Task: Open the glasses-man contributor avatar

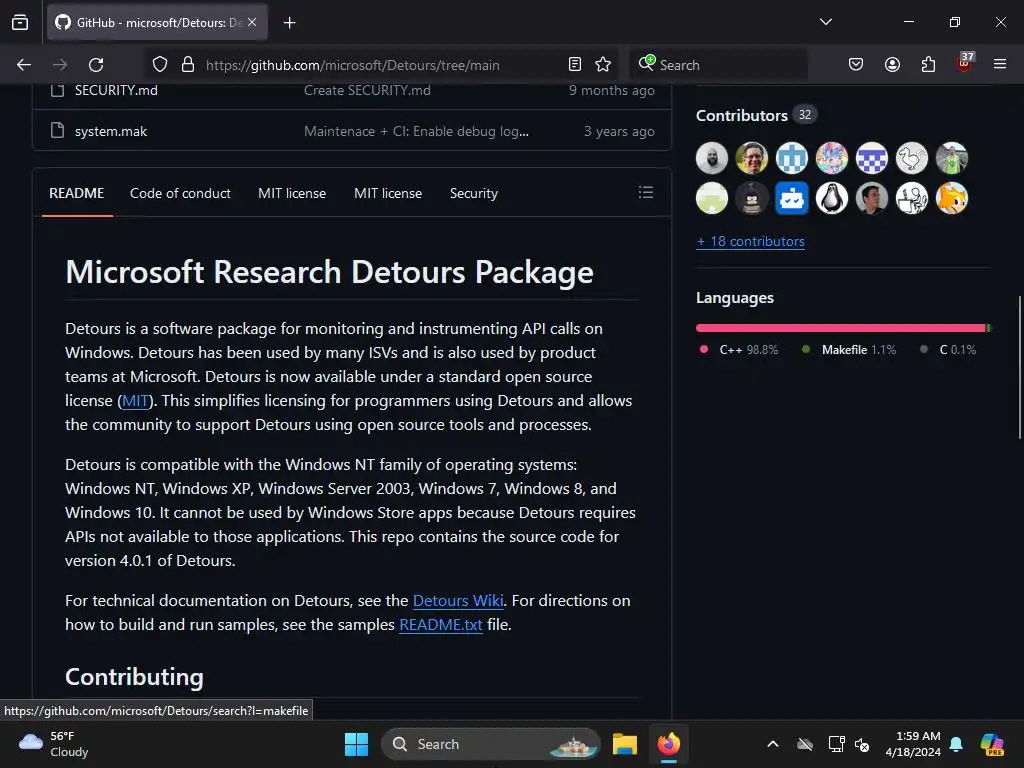Action: point(752,158)
